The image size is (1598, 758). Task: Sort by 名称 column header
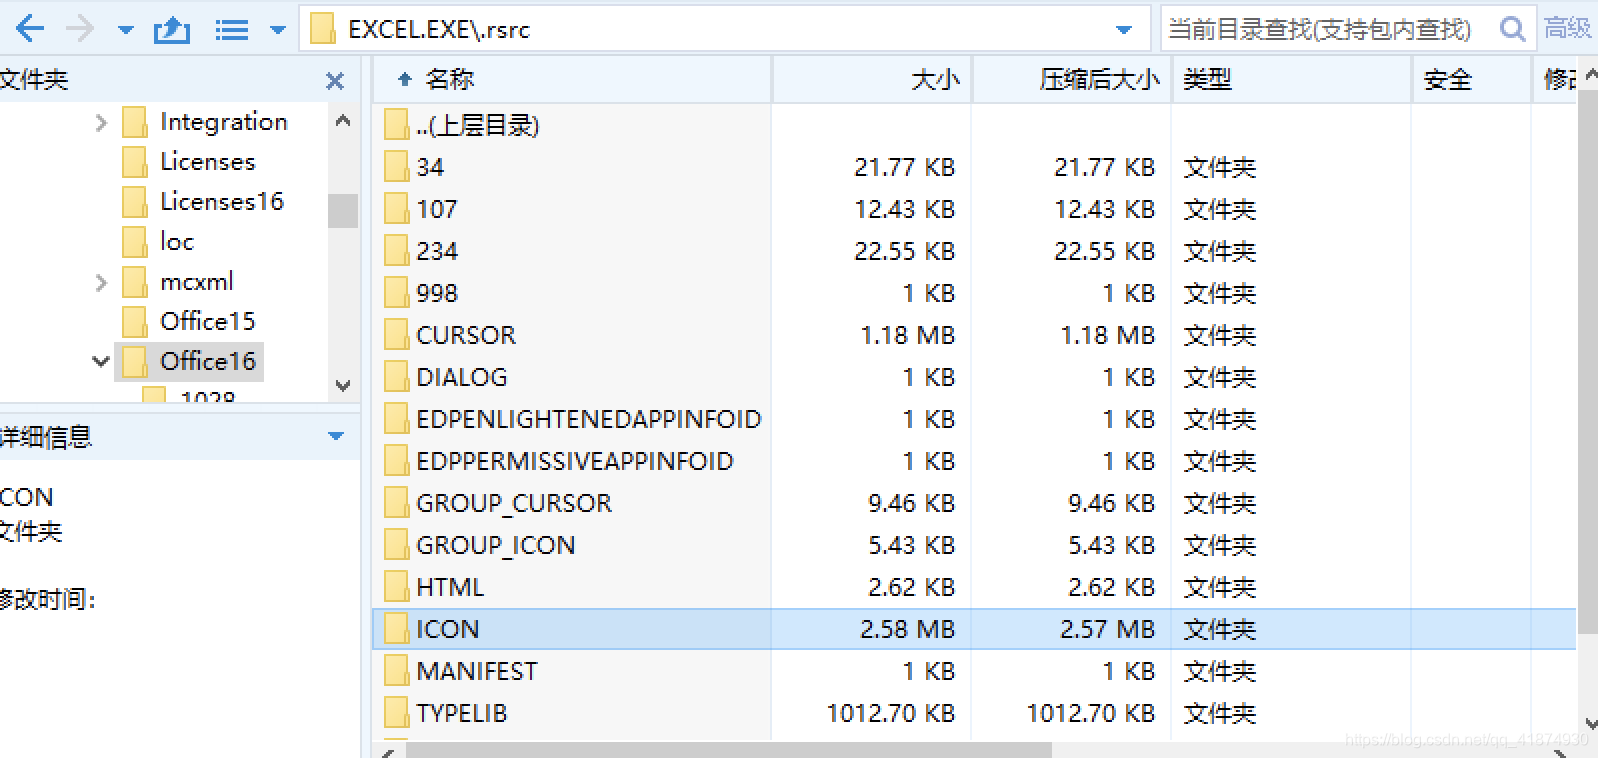(571, 79)
